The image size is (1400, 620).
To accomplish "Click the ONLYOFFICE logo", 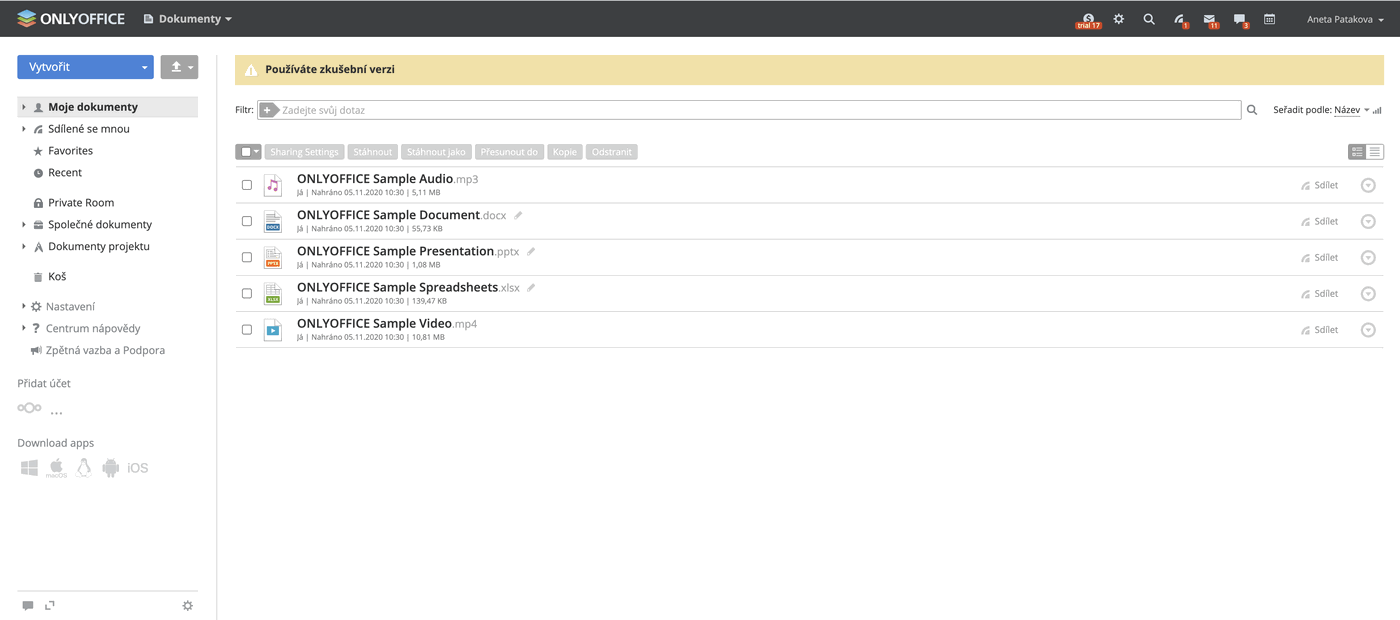I will coord(71,19).
